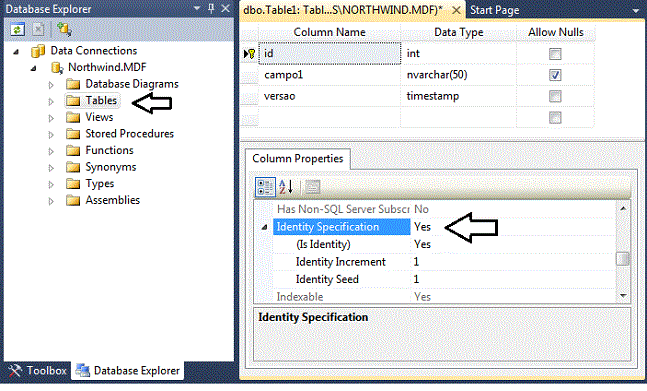This screenshot has height=391, width=647.
Task: Click the Categorized view icon in Column Properties
Action: (265, 187)
